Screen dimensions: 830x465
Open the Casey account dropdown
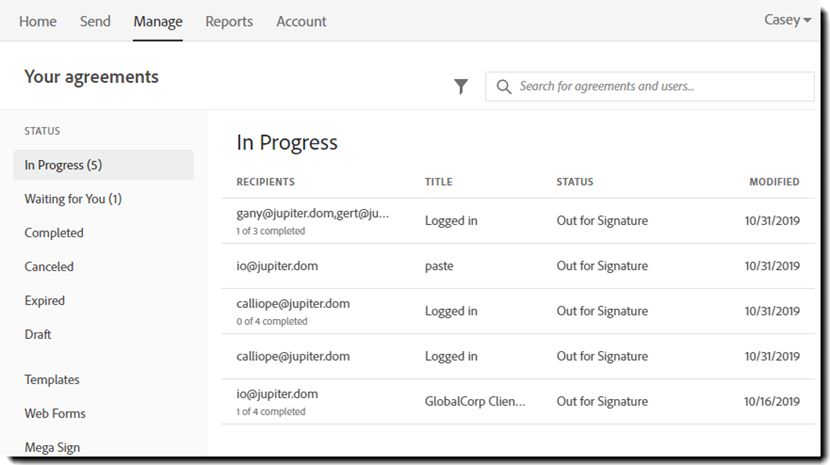pyautogui.click(x=787, y=20)
